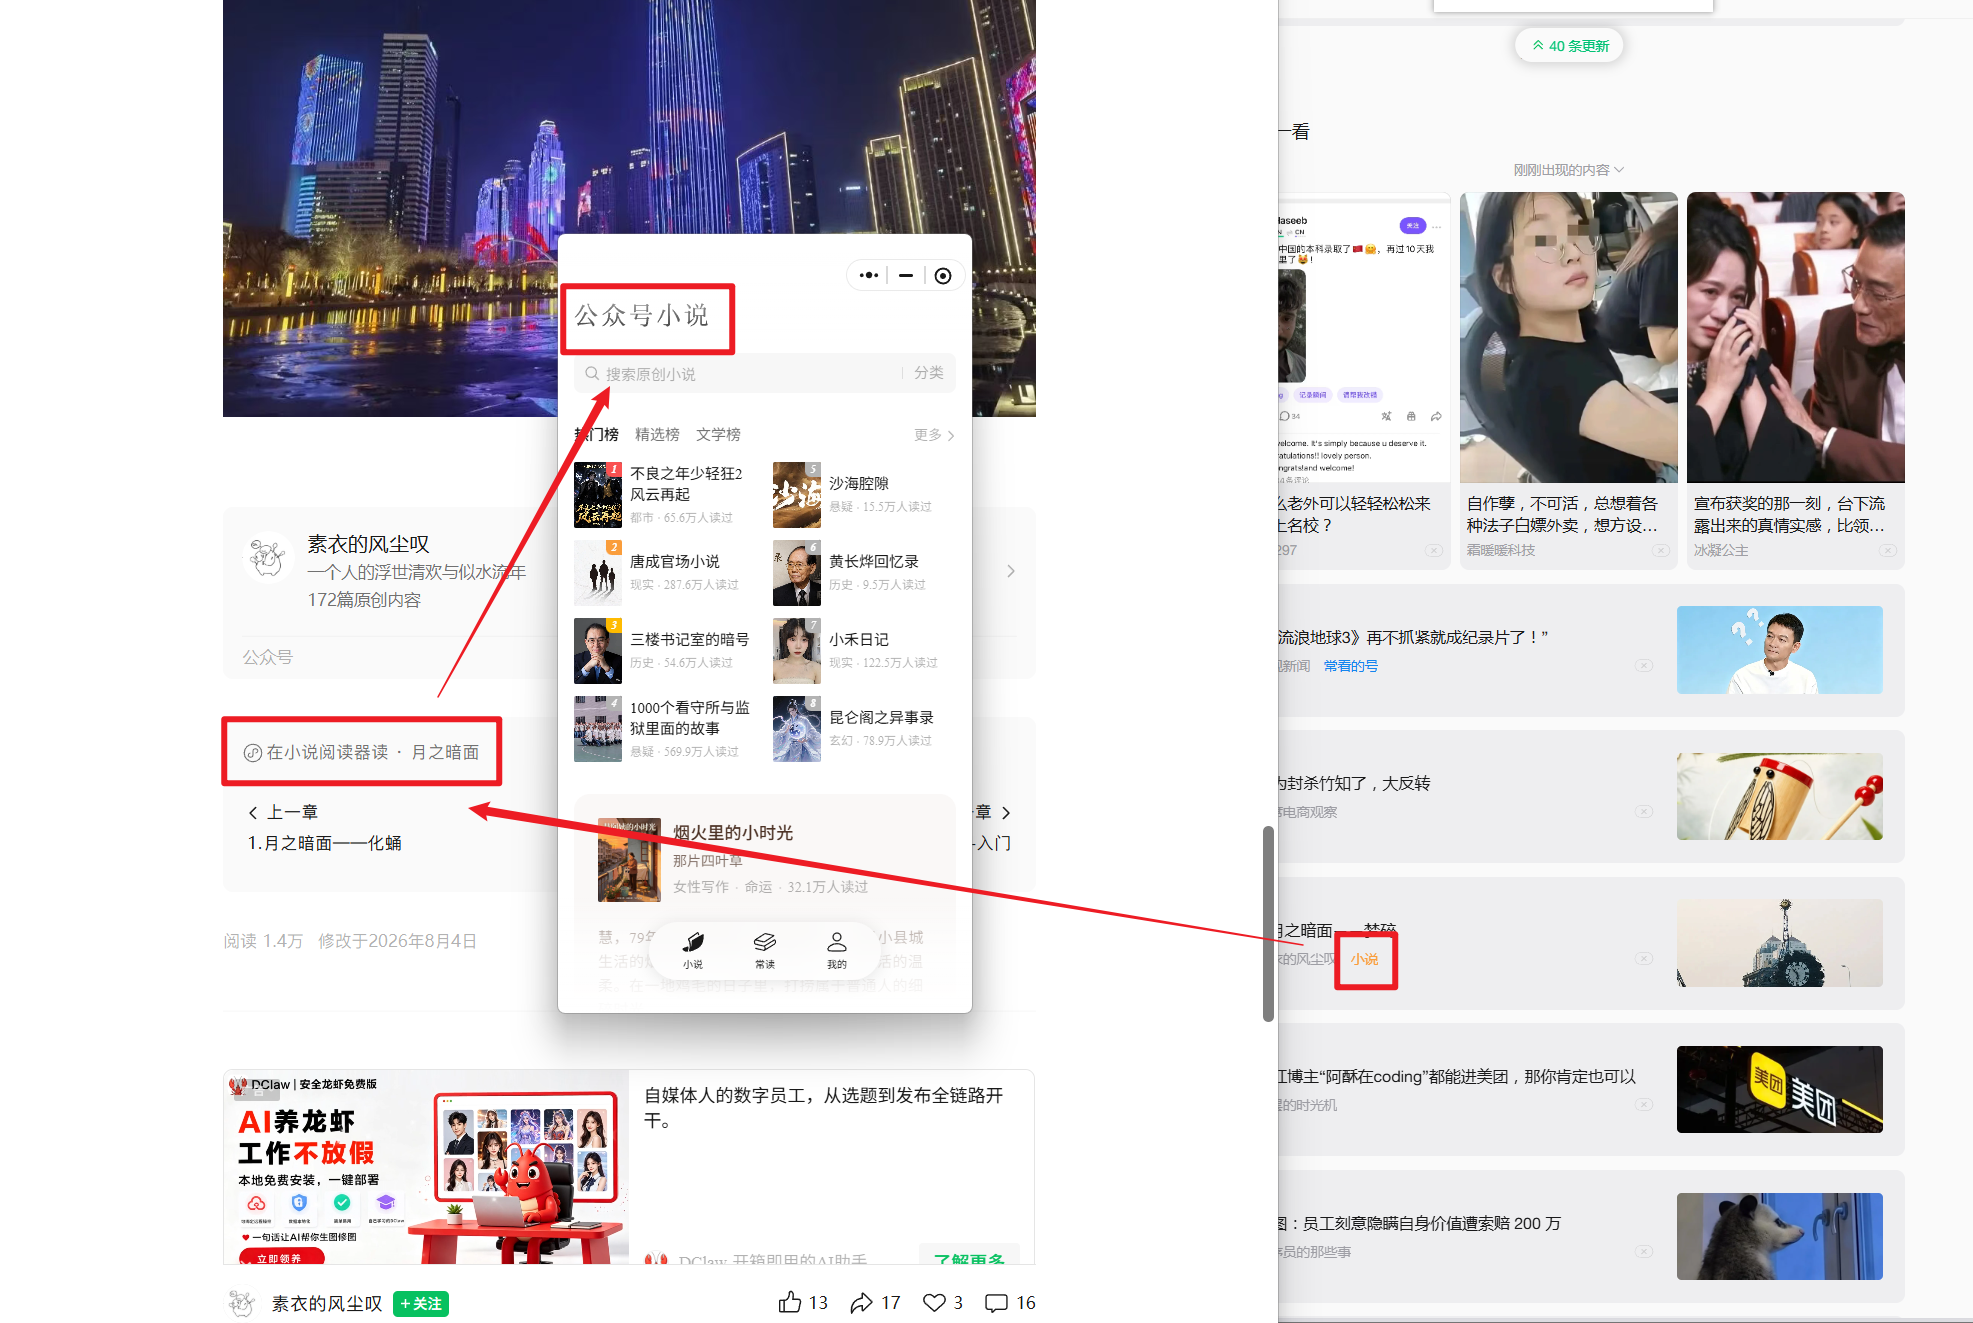Viewport: 1973px width, 1323px height.
Task: Expand 更多 to see more rankings
Action: tap(934, 435)
